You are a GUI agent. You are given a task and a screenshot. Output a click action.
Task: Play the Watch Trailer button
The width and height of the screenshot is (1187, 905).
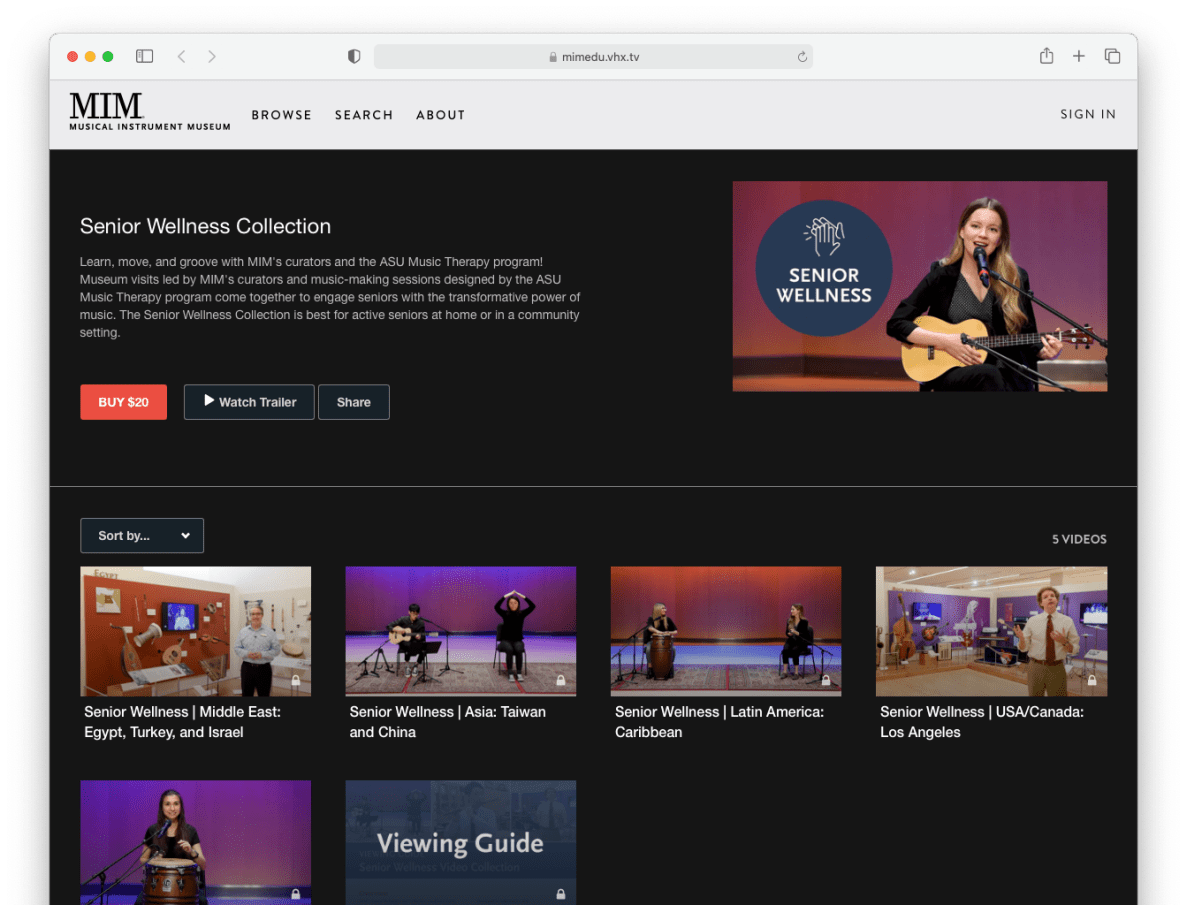(x=249, y=402)
